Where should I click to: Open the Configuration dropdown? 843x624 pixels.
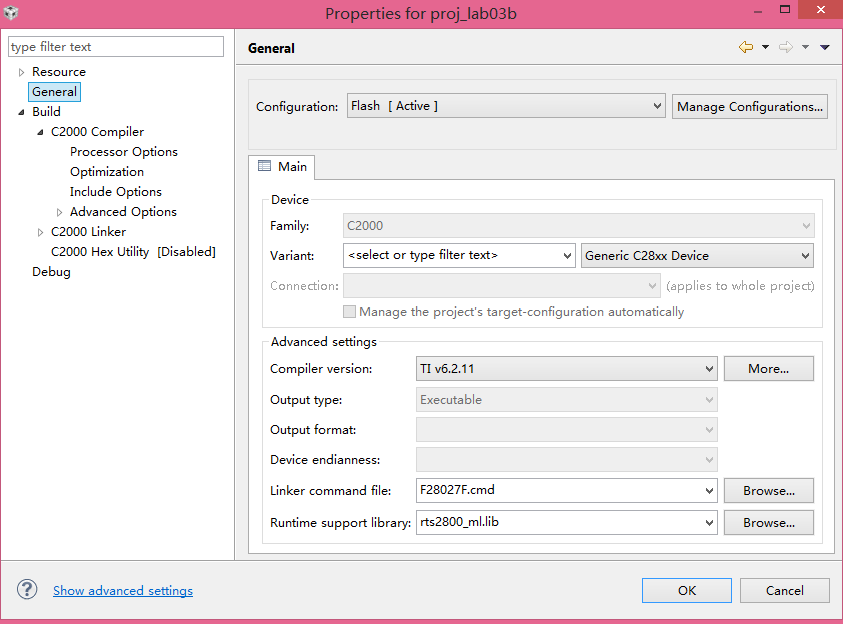tap(506, 106)
